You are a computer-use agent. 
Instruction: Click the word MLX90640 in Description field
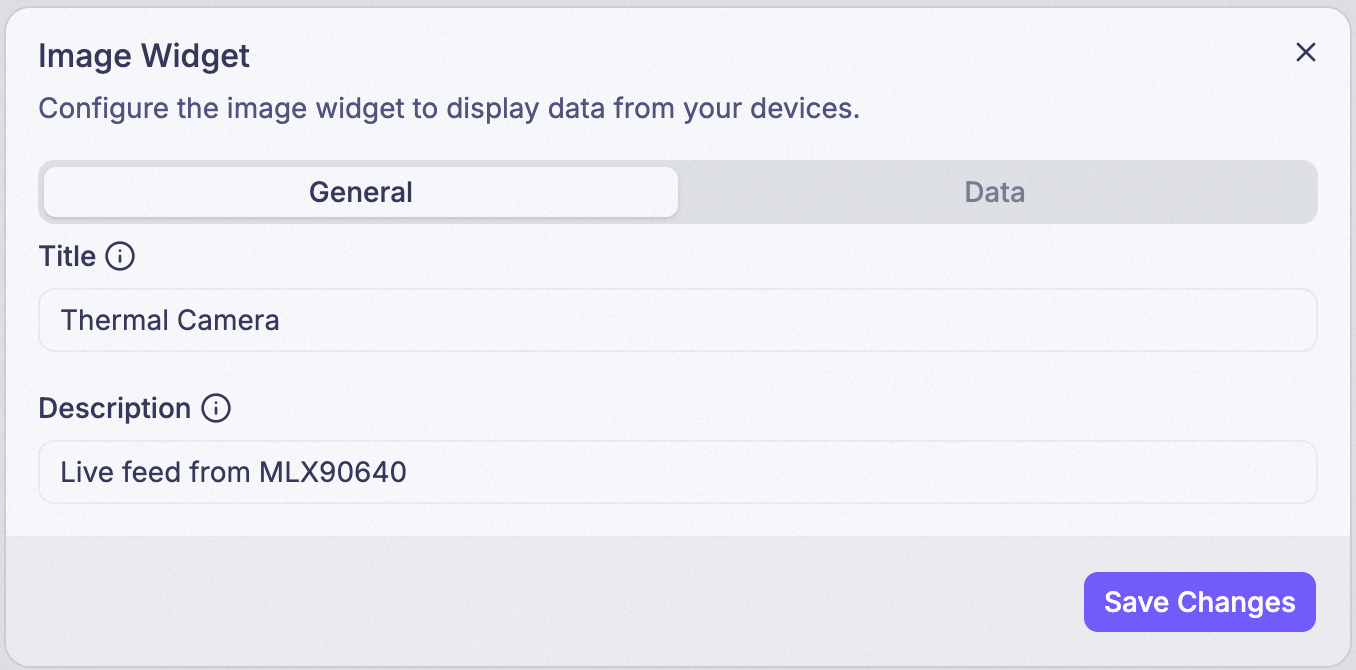(333, 472)
